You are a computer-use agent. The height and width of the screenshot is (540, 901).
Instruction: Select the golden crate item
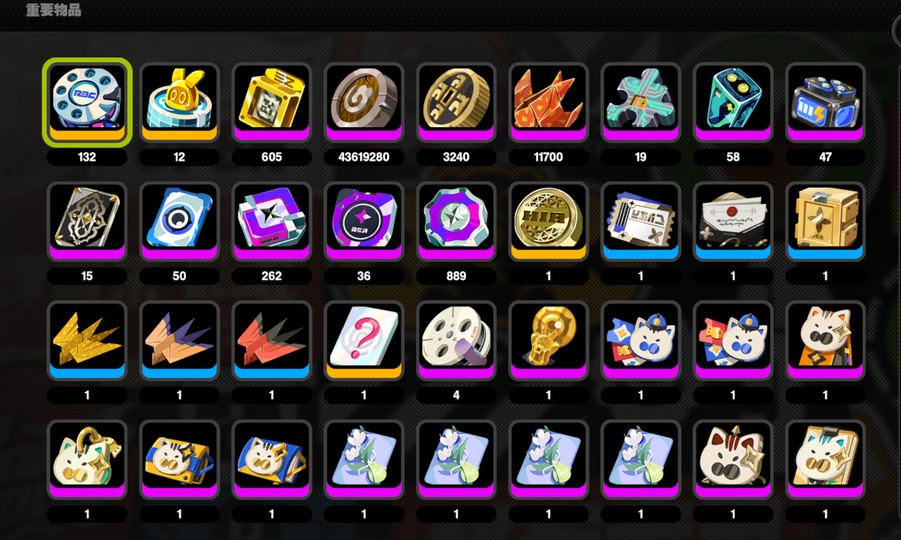(x=825, y=221)
